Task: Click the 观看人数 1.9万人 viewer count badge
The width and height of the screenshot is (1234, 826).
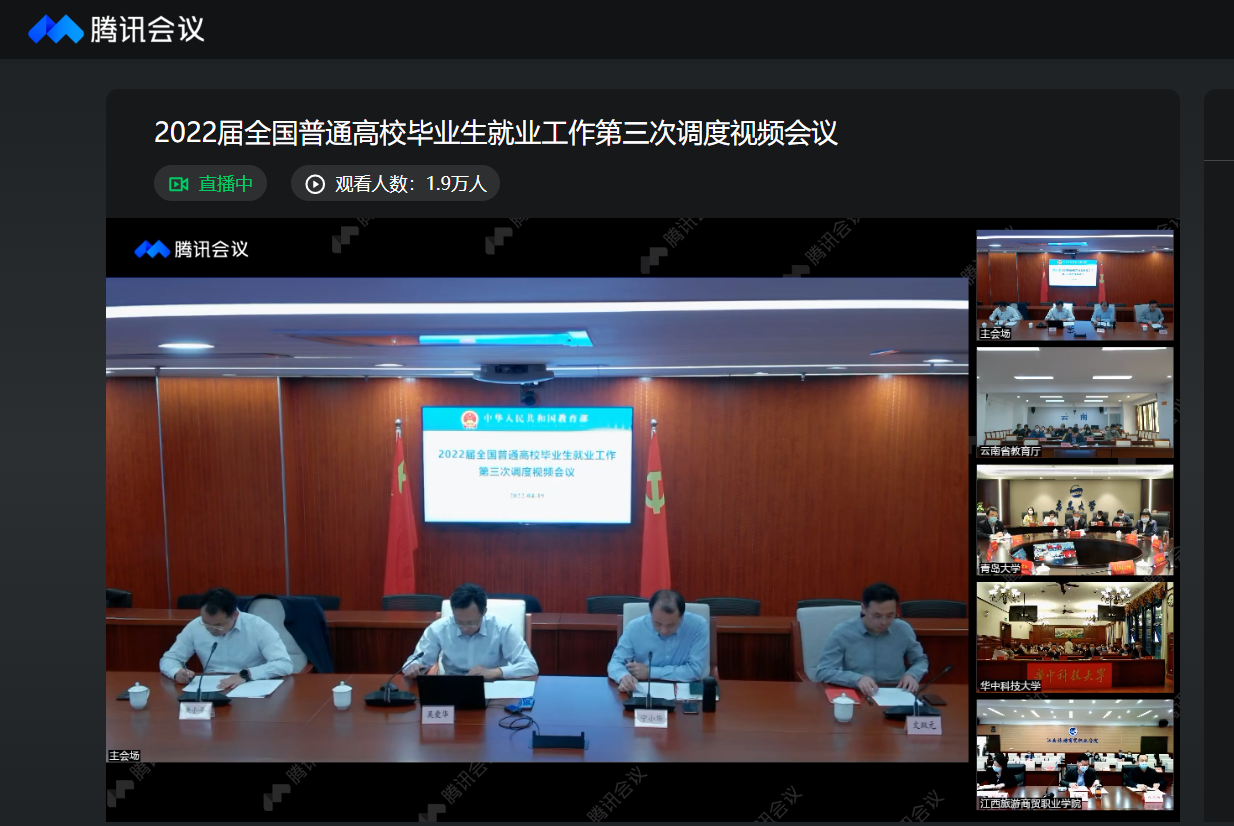Action: click(x=395, y=183)
